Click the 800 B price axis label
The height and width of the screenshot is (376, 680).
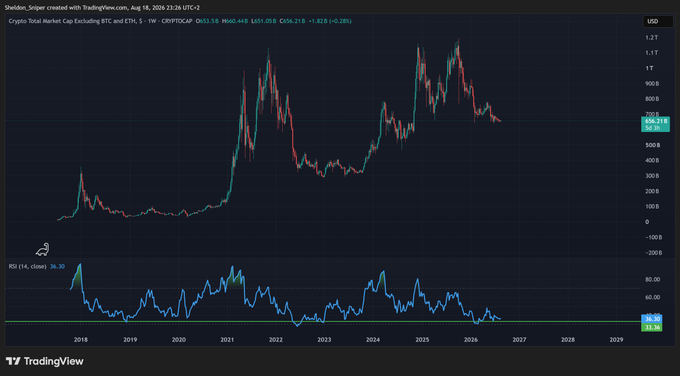point(652,99)
